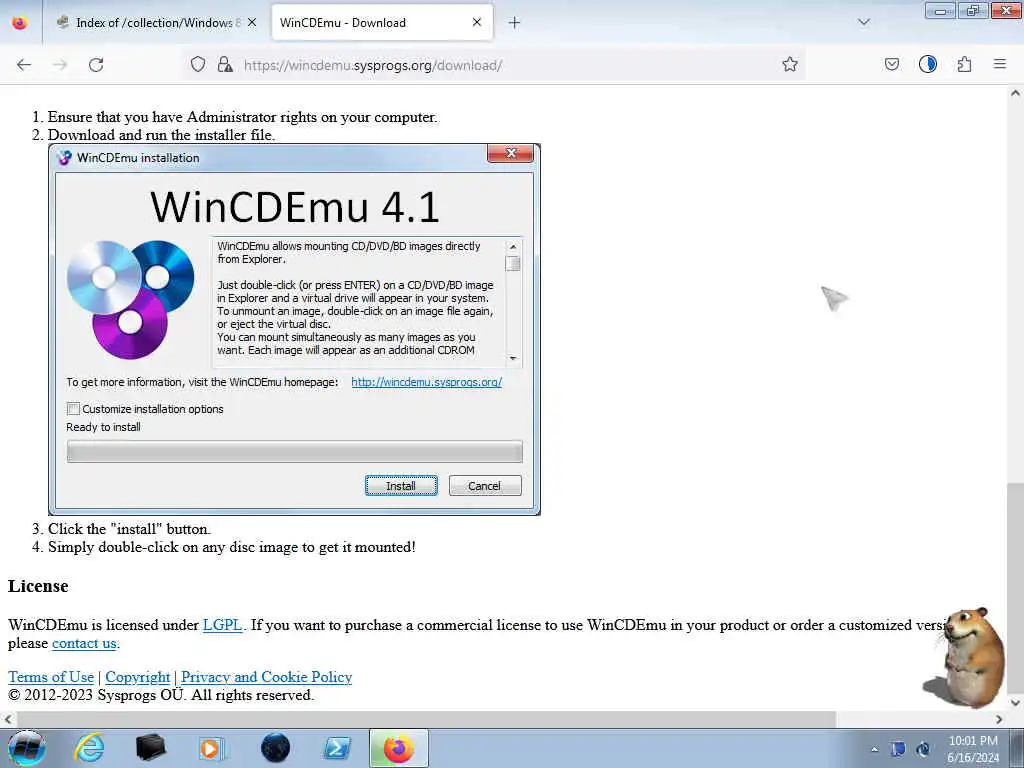The height and width of the screenshot is (768, 1024).
Task: Click the volume speaker tray icon
Action: pyautogui.click(x=923, y=749)
